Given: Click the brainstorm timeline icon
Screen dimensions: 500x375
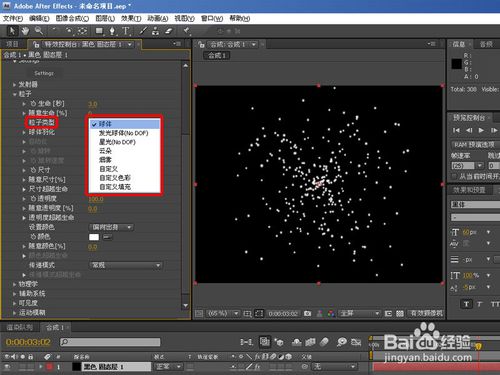Looking at the screenshot, I should [342, 342].
